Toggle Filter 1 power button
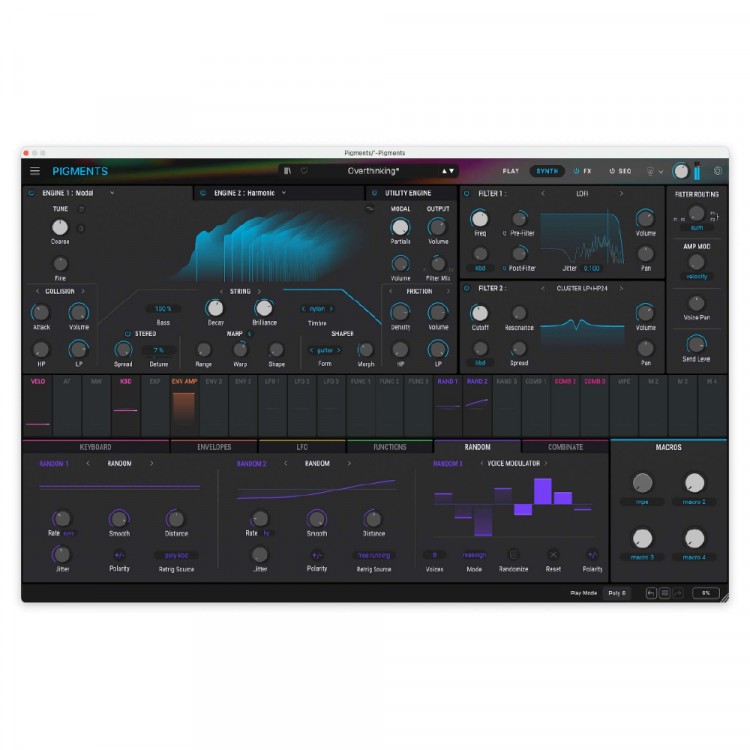The height and width of the screenshot is (750, 750). 466,193
